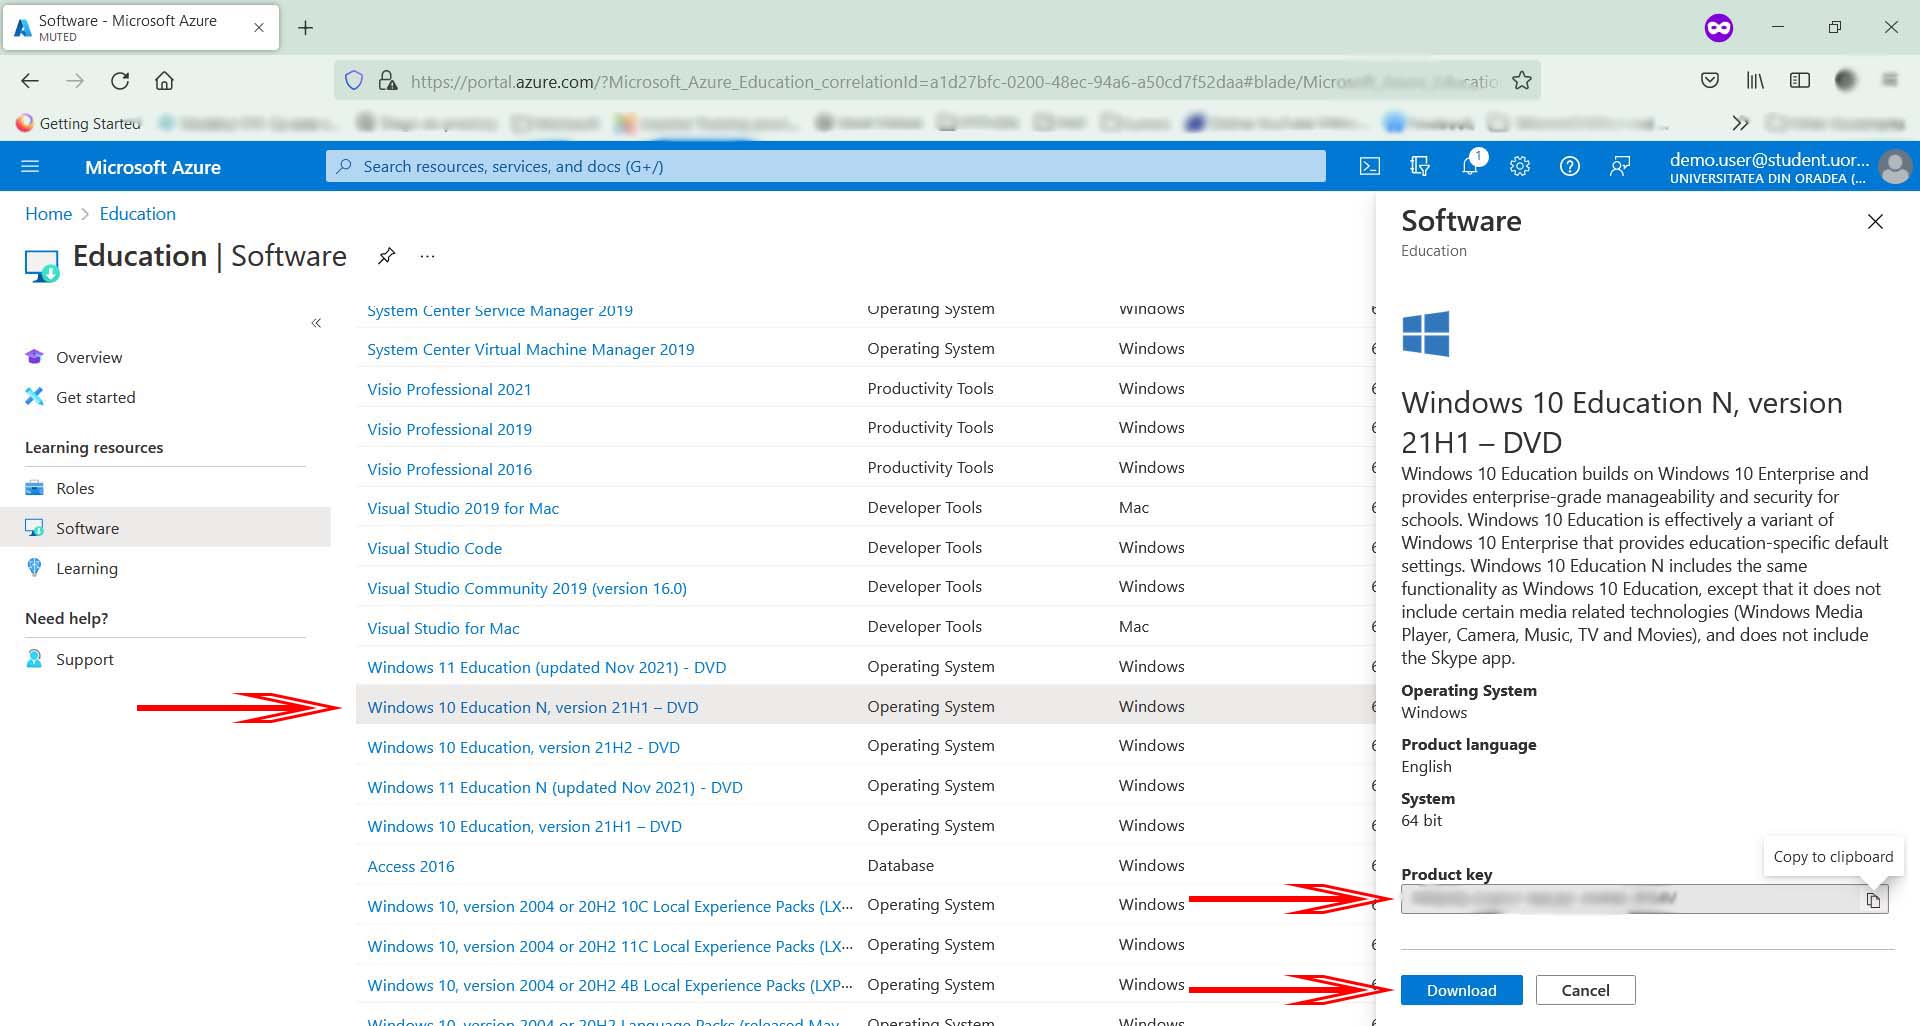This screenshot has width=1920, height=1026.
Task: Open Directories and subscriptions filter icon
Action: click(x=1420, y=166)
